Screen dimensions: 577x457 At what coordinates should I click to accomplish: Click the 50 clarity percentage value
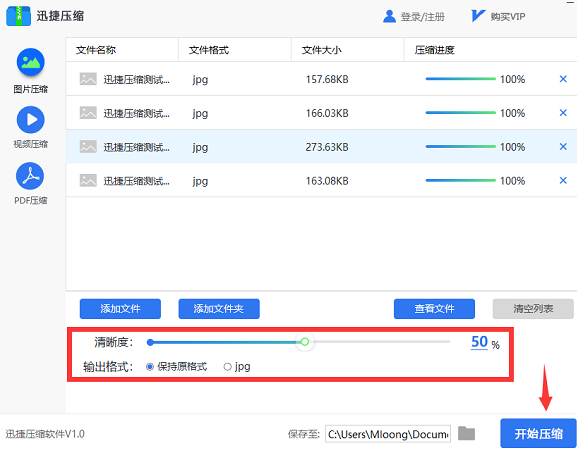(479, 342)
